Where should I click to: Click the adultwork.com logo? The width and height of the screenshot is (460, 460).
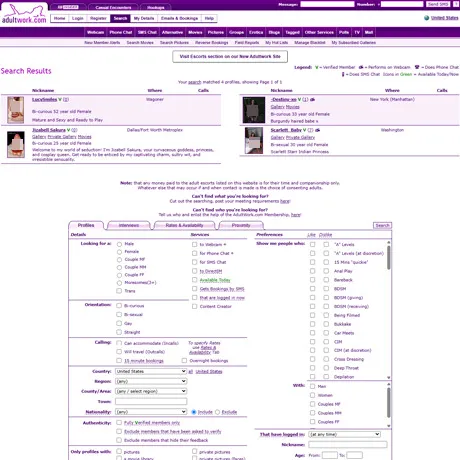24,14
